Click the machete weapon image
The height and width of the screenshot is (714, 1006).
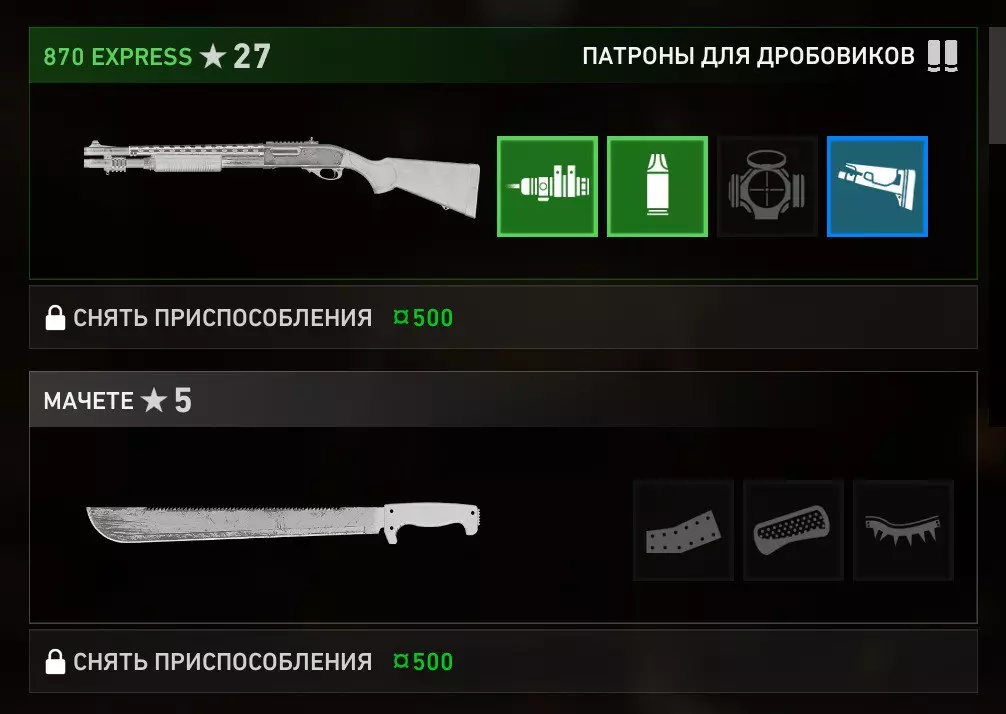coord(283,523)
